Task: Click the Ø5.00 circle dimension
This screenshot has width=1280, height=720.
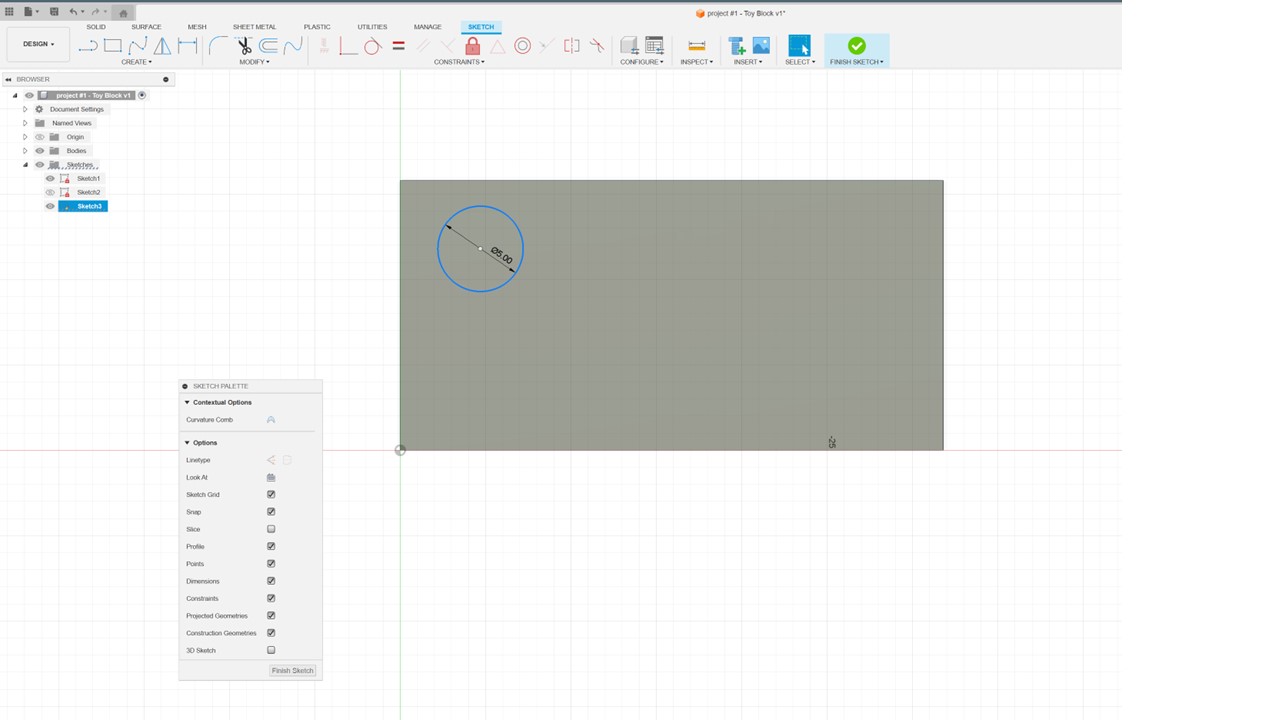Action: pyautogui.click(x=502, y=257)
